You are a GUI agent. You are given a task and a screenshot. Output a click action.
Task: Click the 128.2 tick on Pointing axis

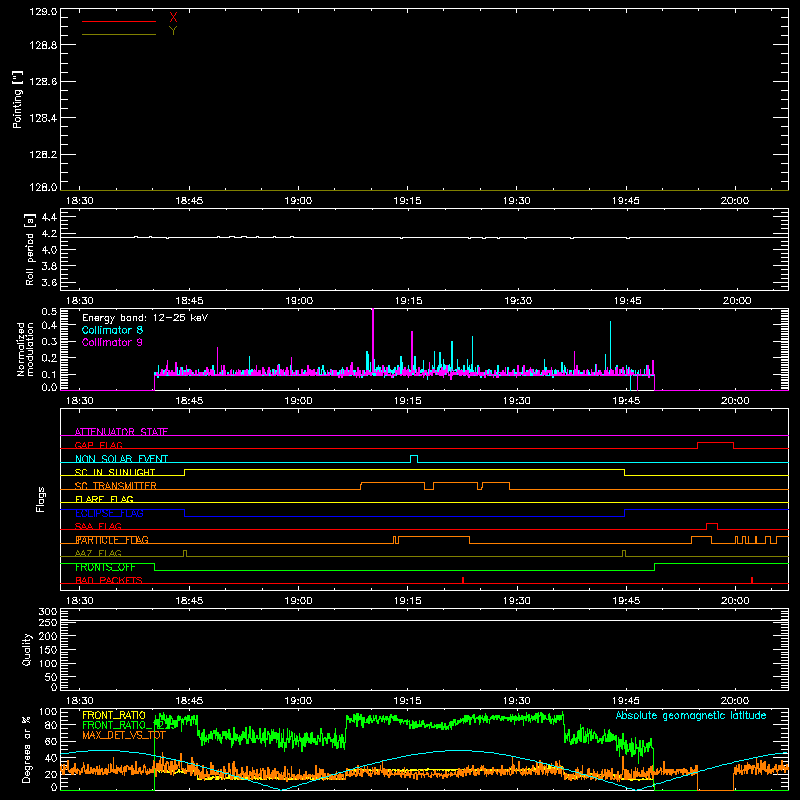pos(43,155)
